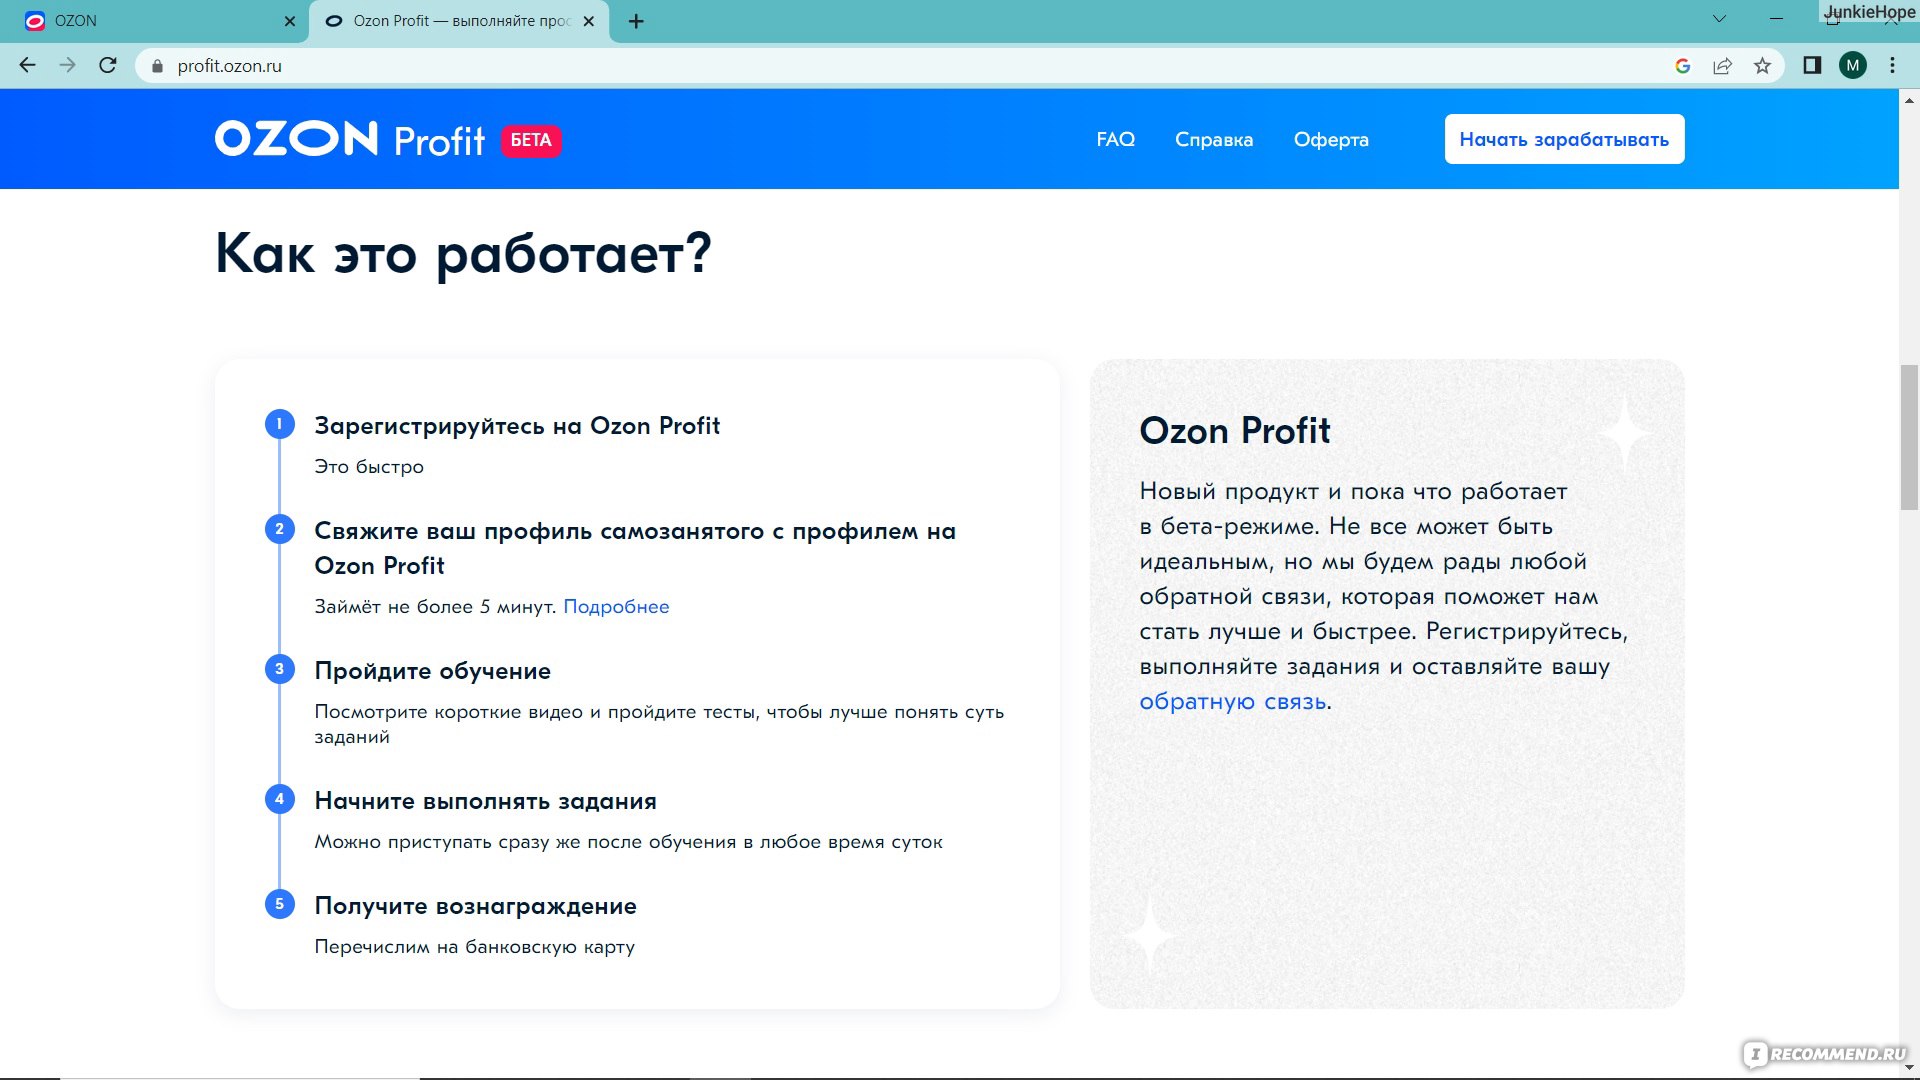Open the Google icon in the address bar

(x=1682, y=66)
